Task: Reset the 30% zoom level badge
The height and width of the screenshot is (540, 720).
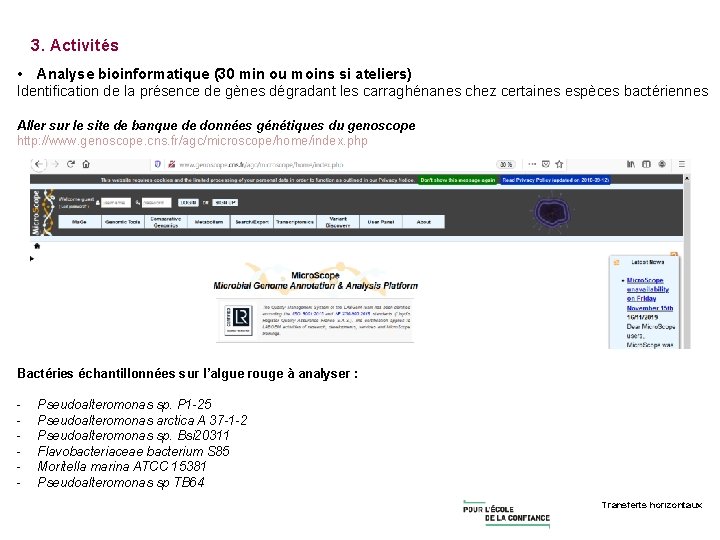Action: point(506,164)
